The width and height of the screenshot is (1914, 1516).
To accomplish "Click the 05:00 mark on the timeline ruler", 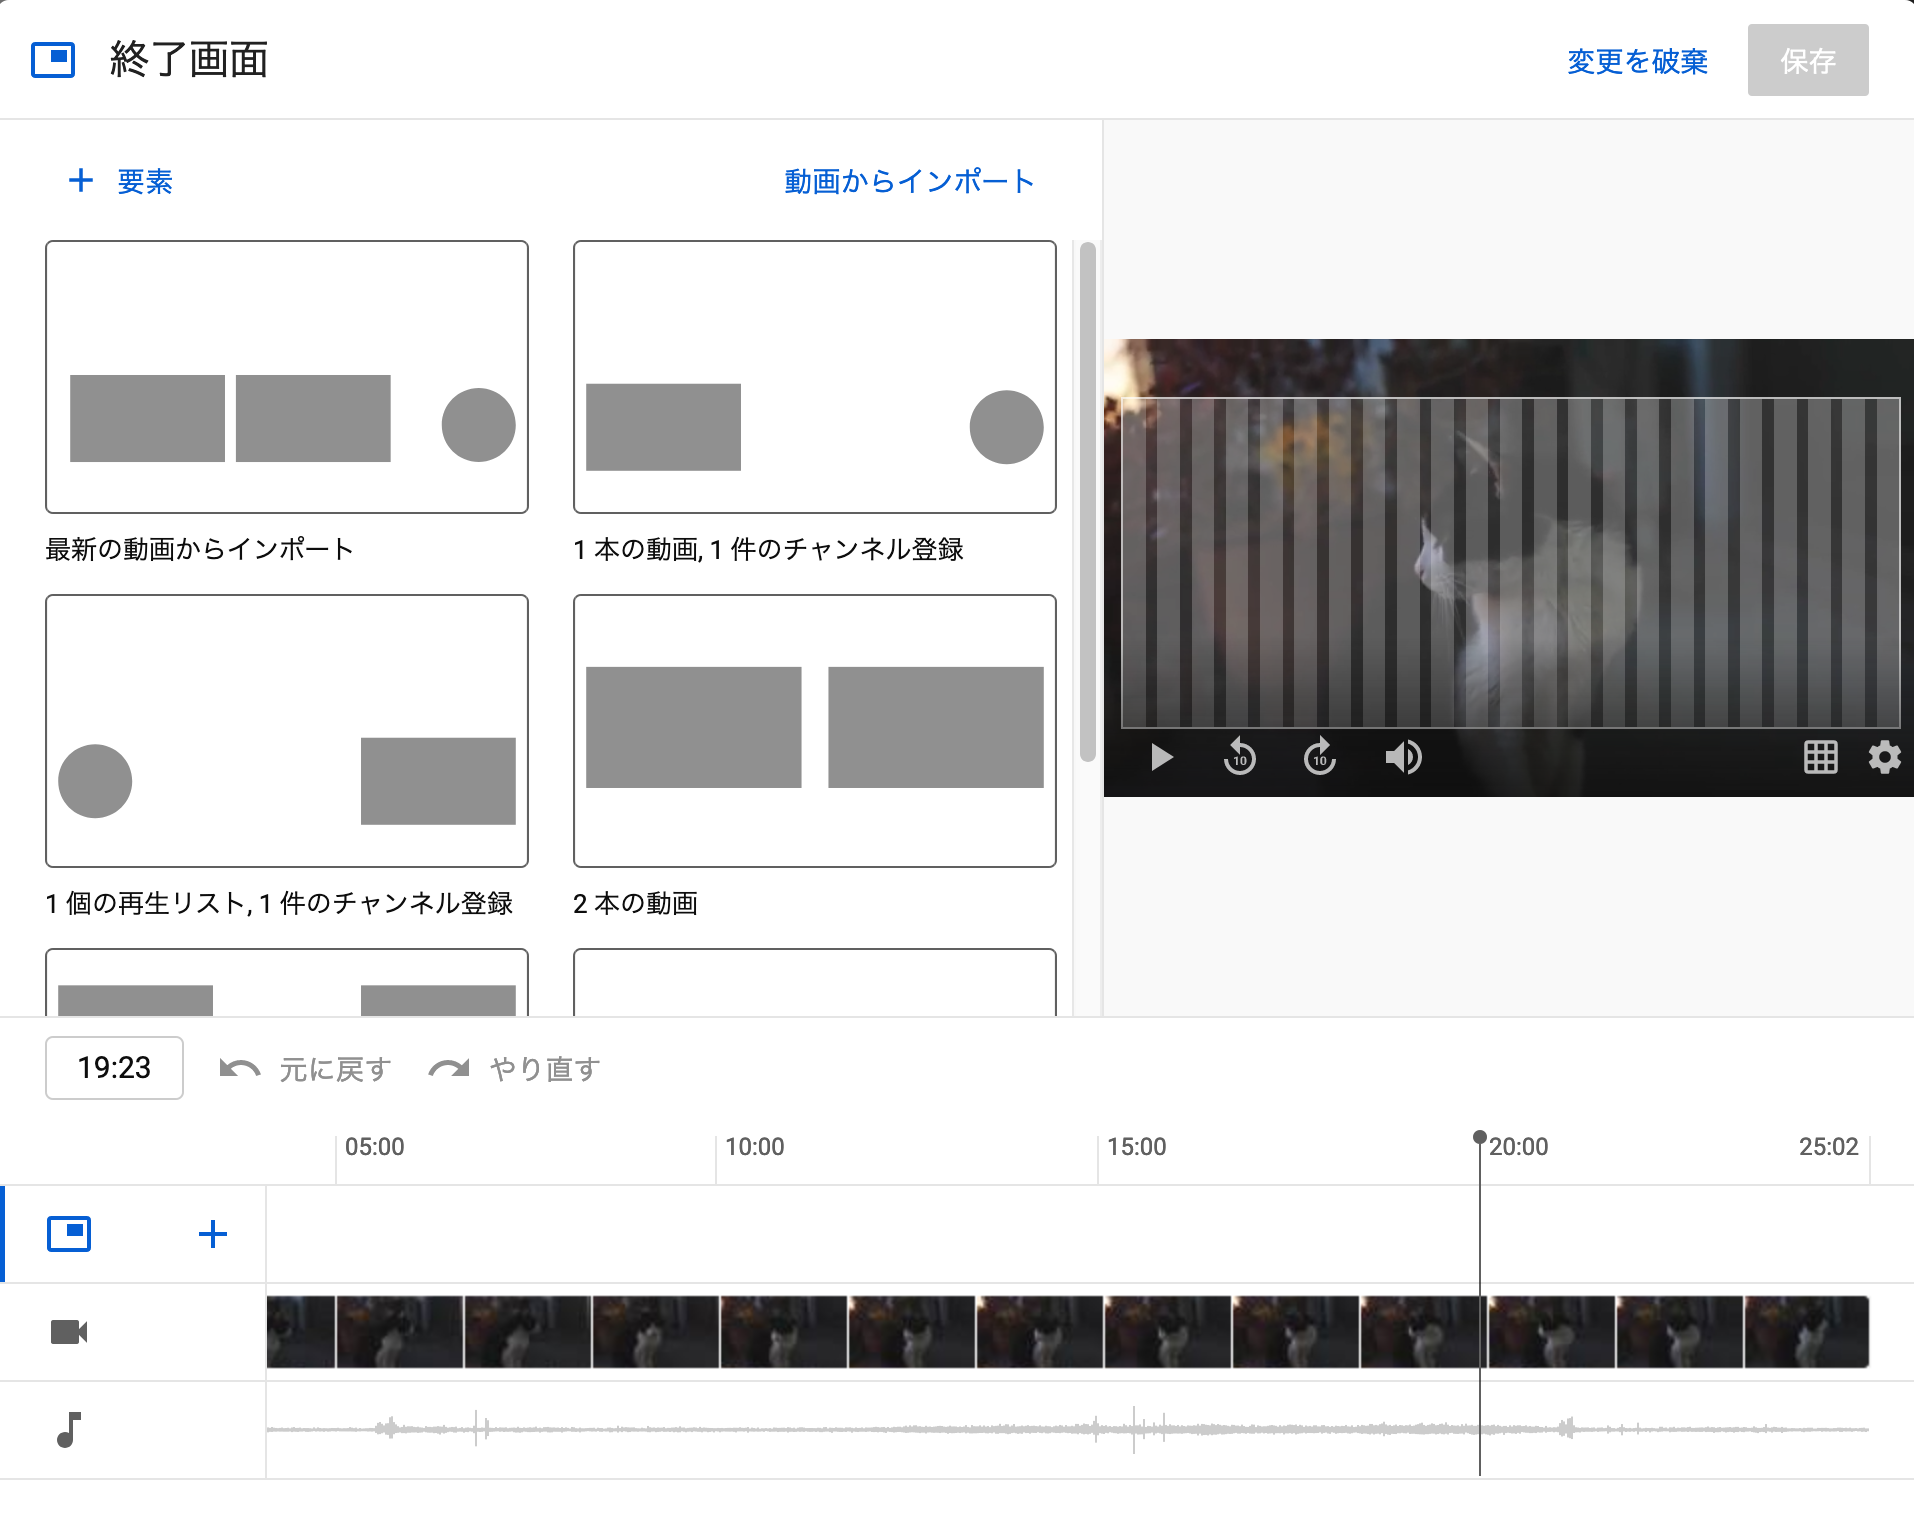I will click(375, 1147).
